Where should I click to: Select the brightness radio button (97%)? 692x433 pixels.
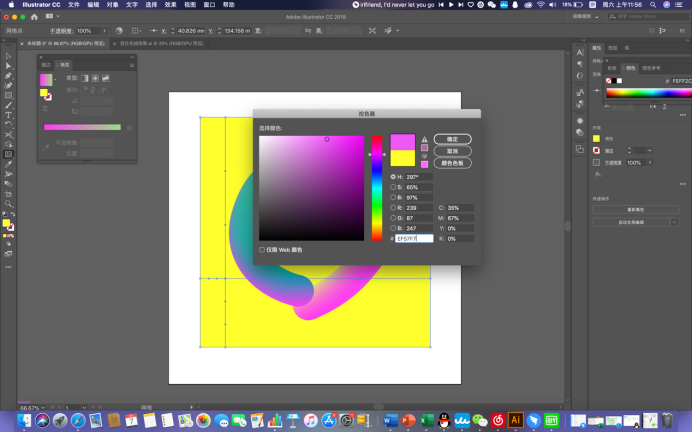tap(393, 197)
